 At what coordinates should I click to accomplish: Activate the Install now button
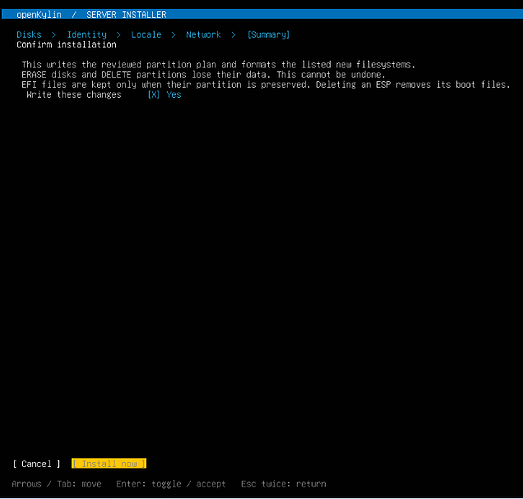tap(109, 464)
